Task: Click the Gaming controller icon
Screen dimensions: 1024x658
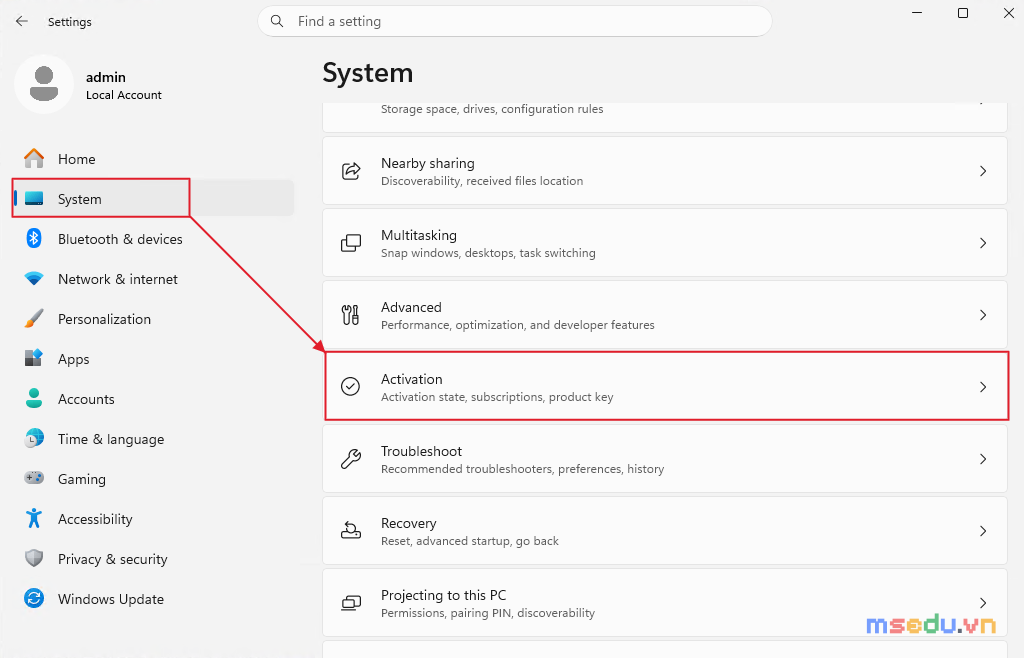Action: tap(34, 478)
